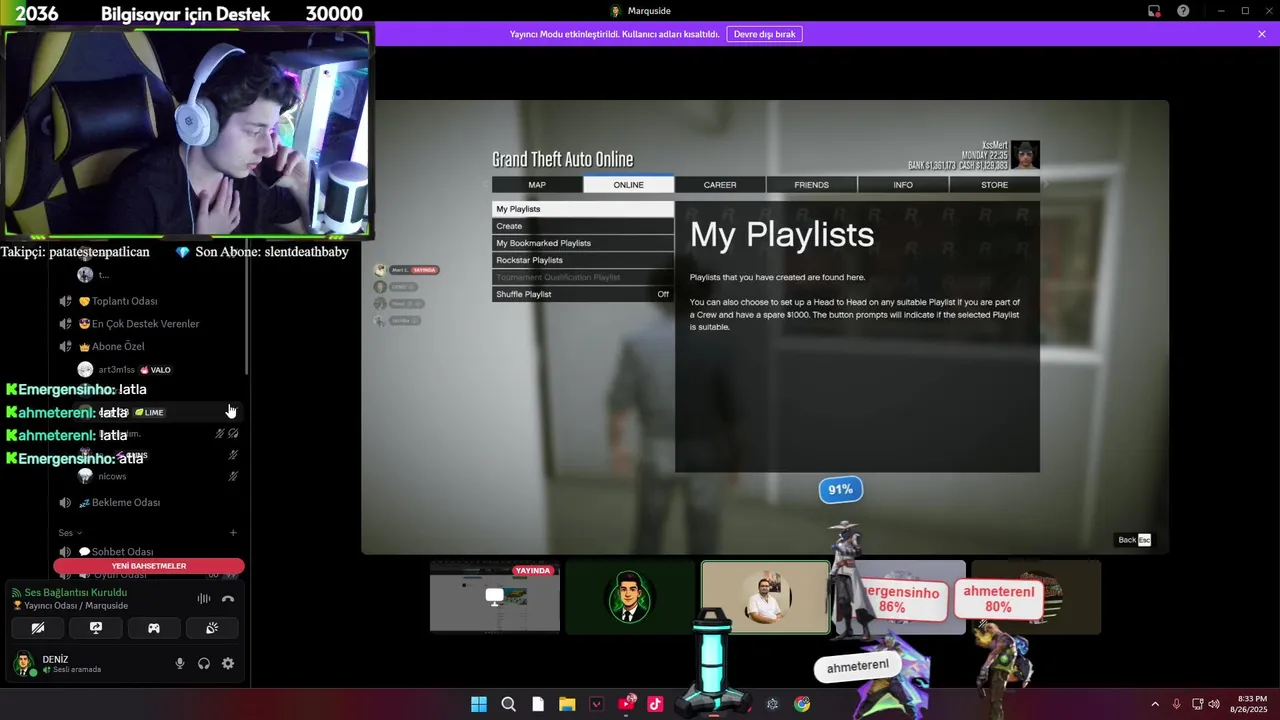This screenshot has width=1280, height=720.
Task: Open the STORE tab in GTA menu
Action: (x=994, y=185)
